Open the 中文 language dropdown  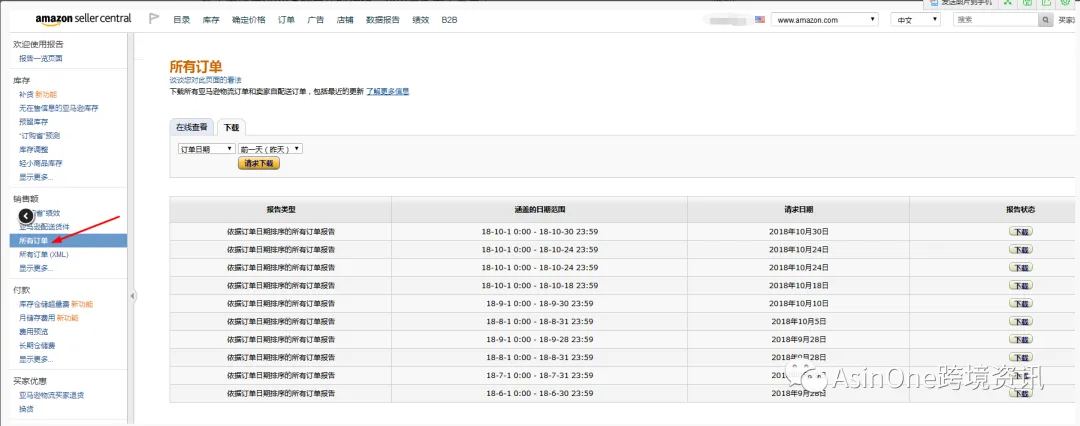(915, 20)
